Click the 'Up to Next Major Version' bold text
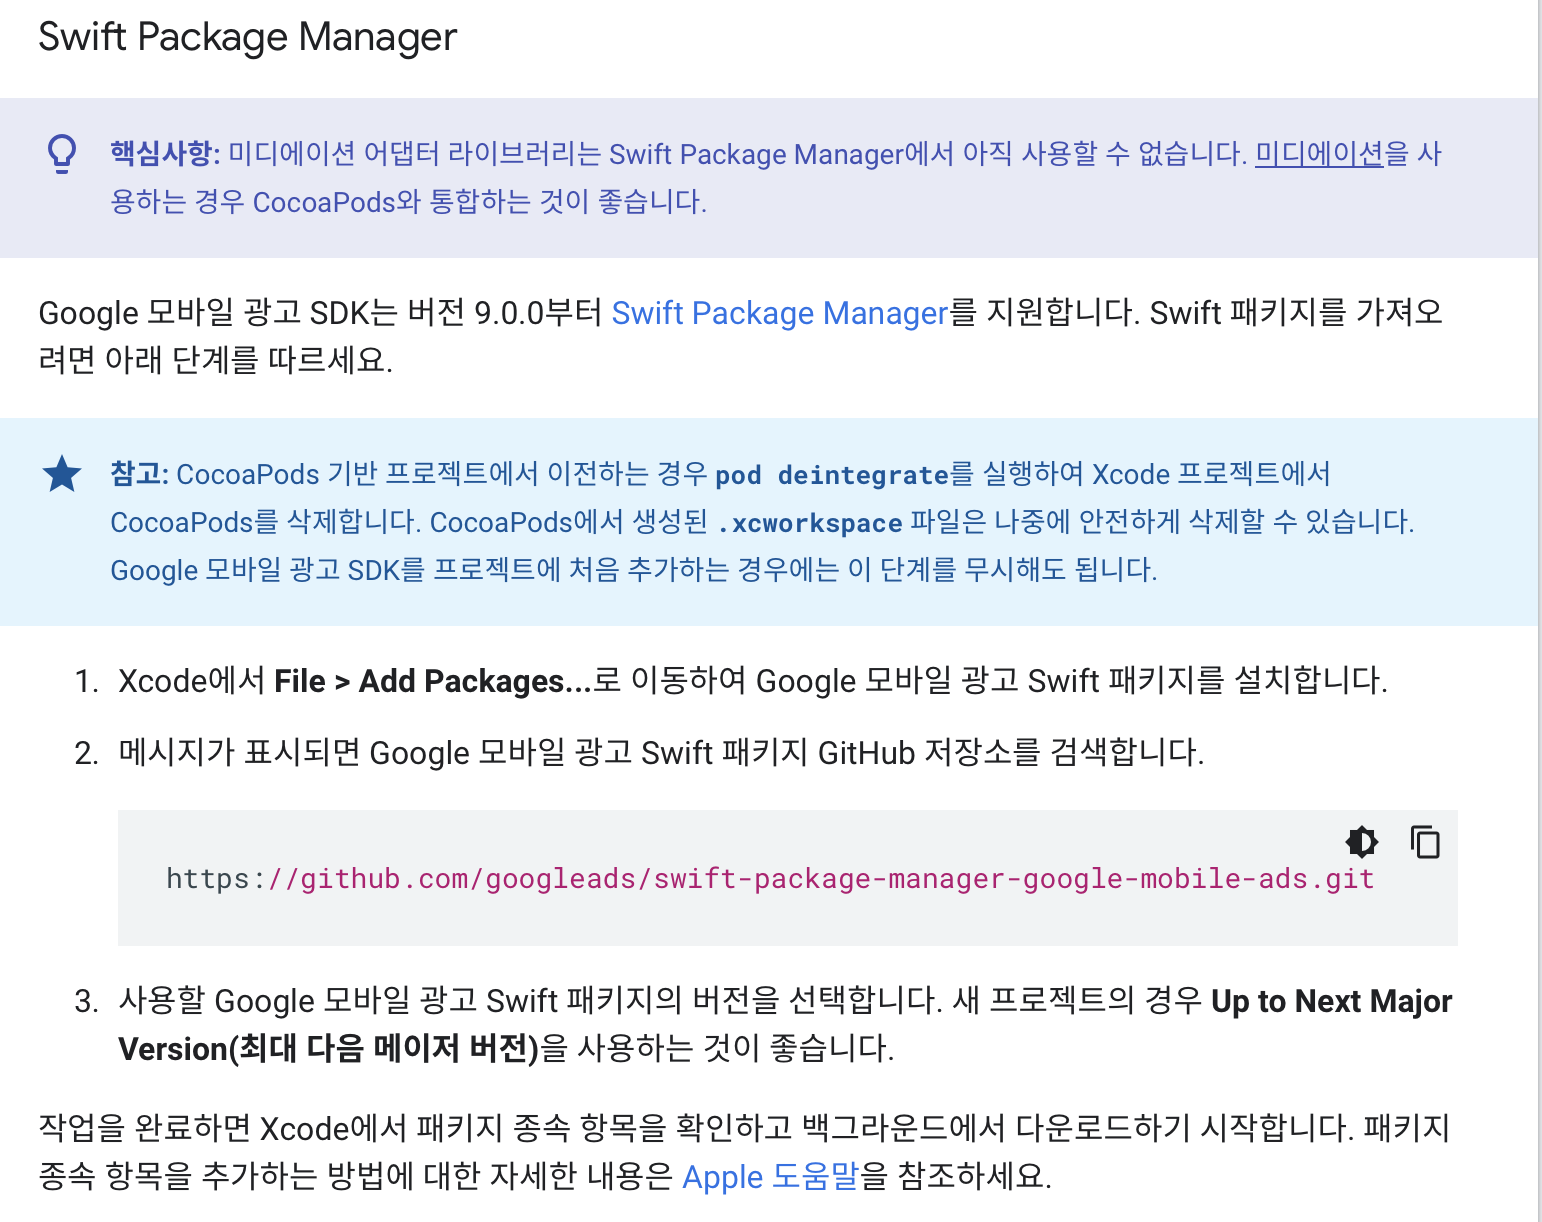 tap(785, 1025)
